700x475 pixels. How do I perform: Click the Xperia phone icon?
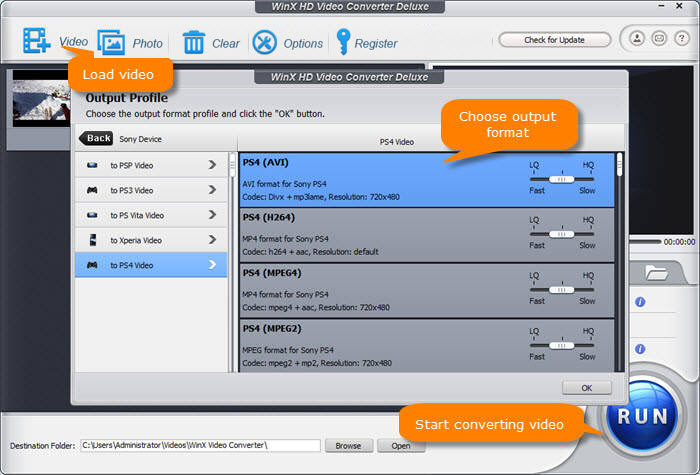pos(92,240)
